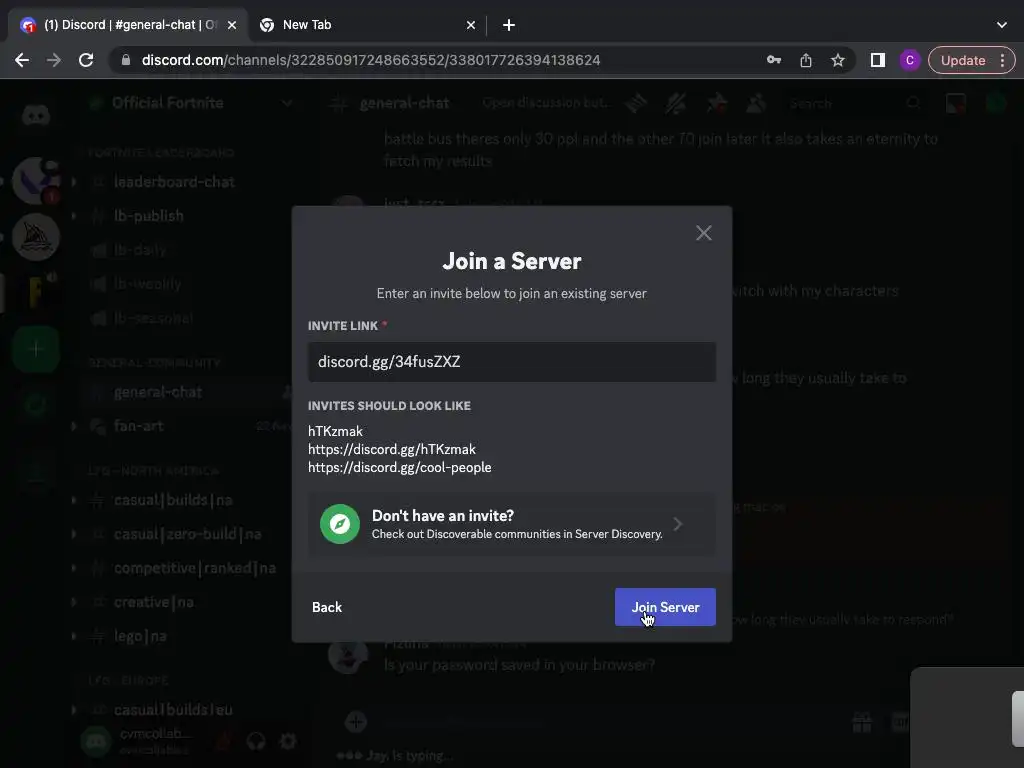Toggle the browser side panel icon
This screenshot has width=1024, height=768.
tap(878, 60)
